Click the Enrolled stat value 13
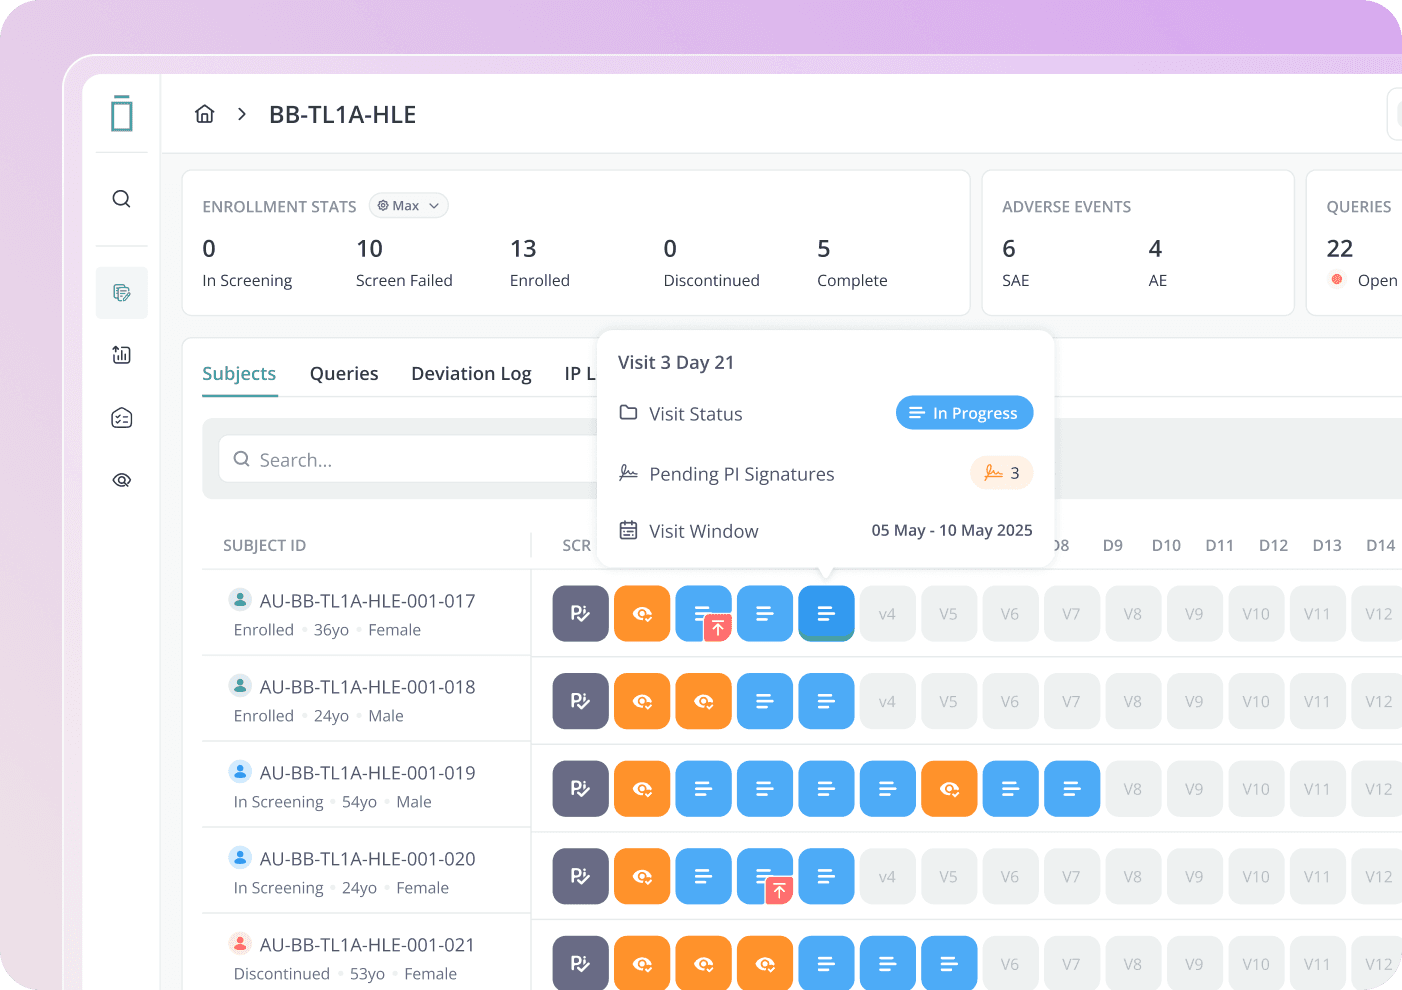 (x=523, y=249)
